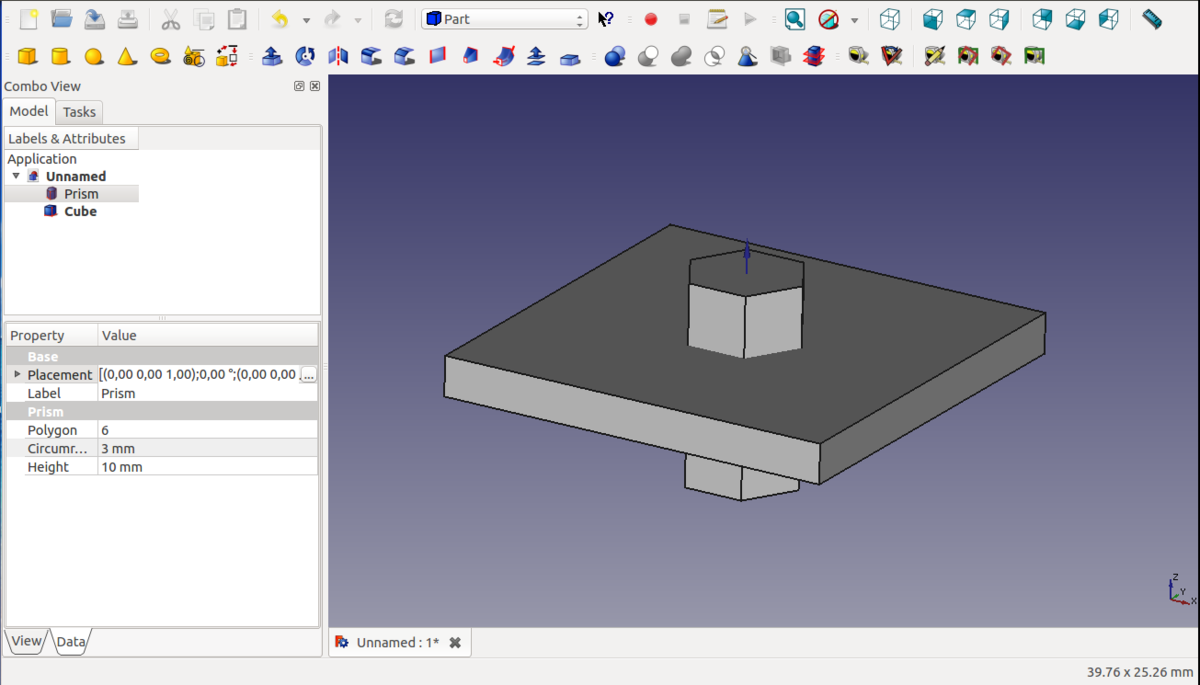Image resolution: width=1200 pixels, height=685 pixels.
Task: Click the Fit All zoom icon
Action: click(x=794, y=19)
